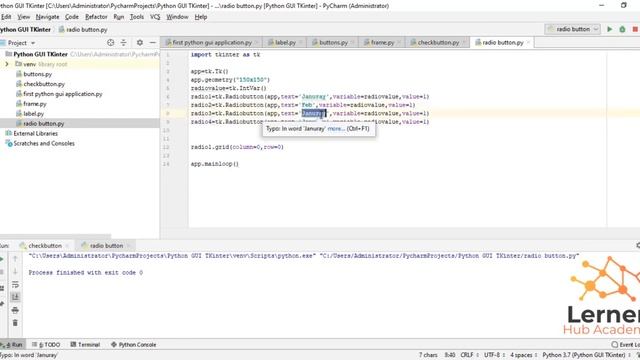Close the checkbutton.py editor tab

point(464,42)
